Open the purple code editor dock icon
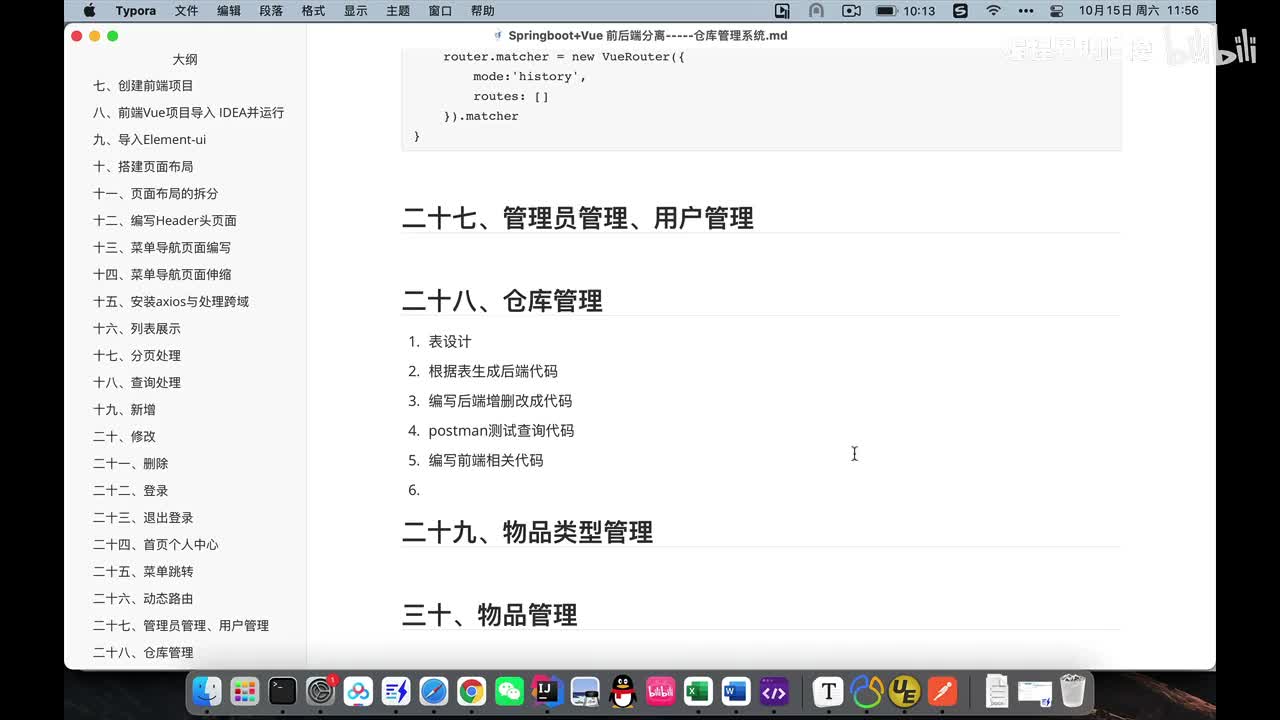The image size is (1280, 720). coord(774,691)
